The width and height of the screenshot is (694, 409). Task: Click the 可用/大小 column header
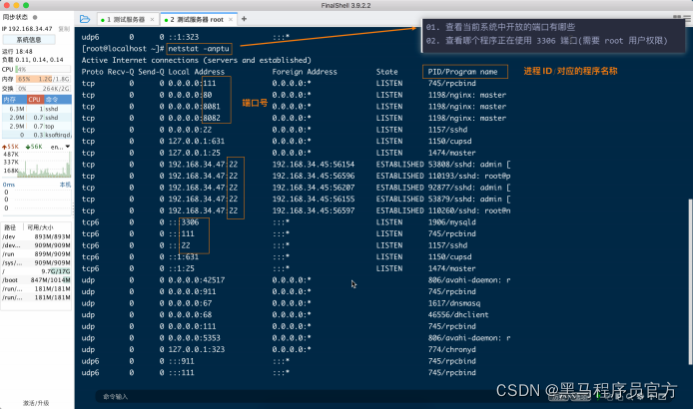(x=41, y=228)
